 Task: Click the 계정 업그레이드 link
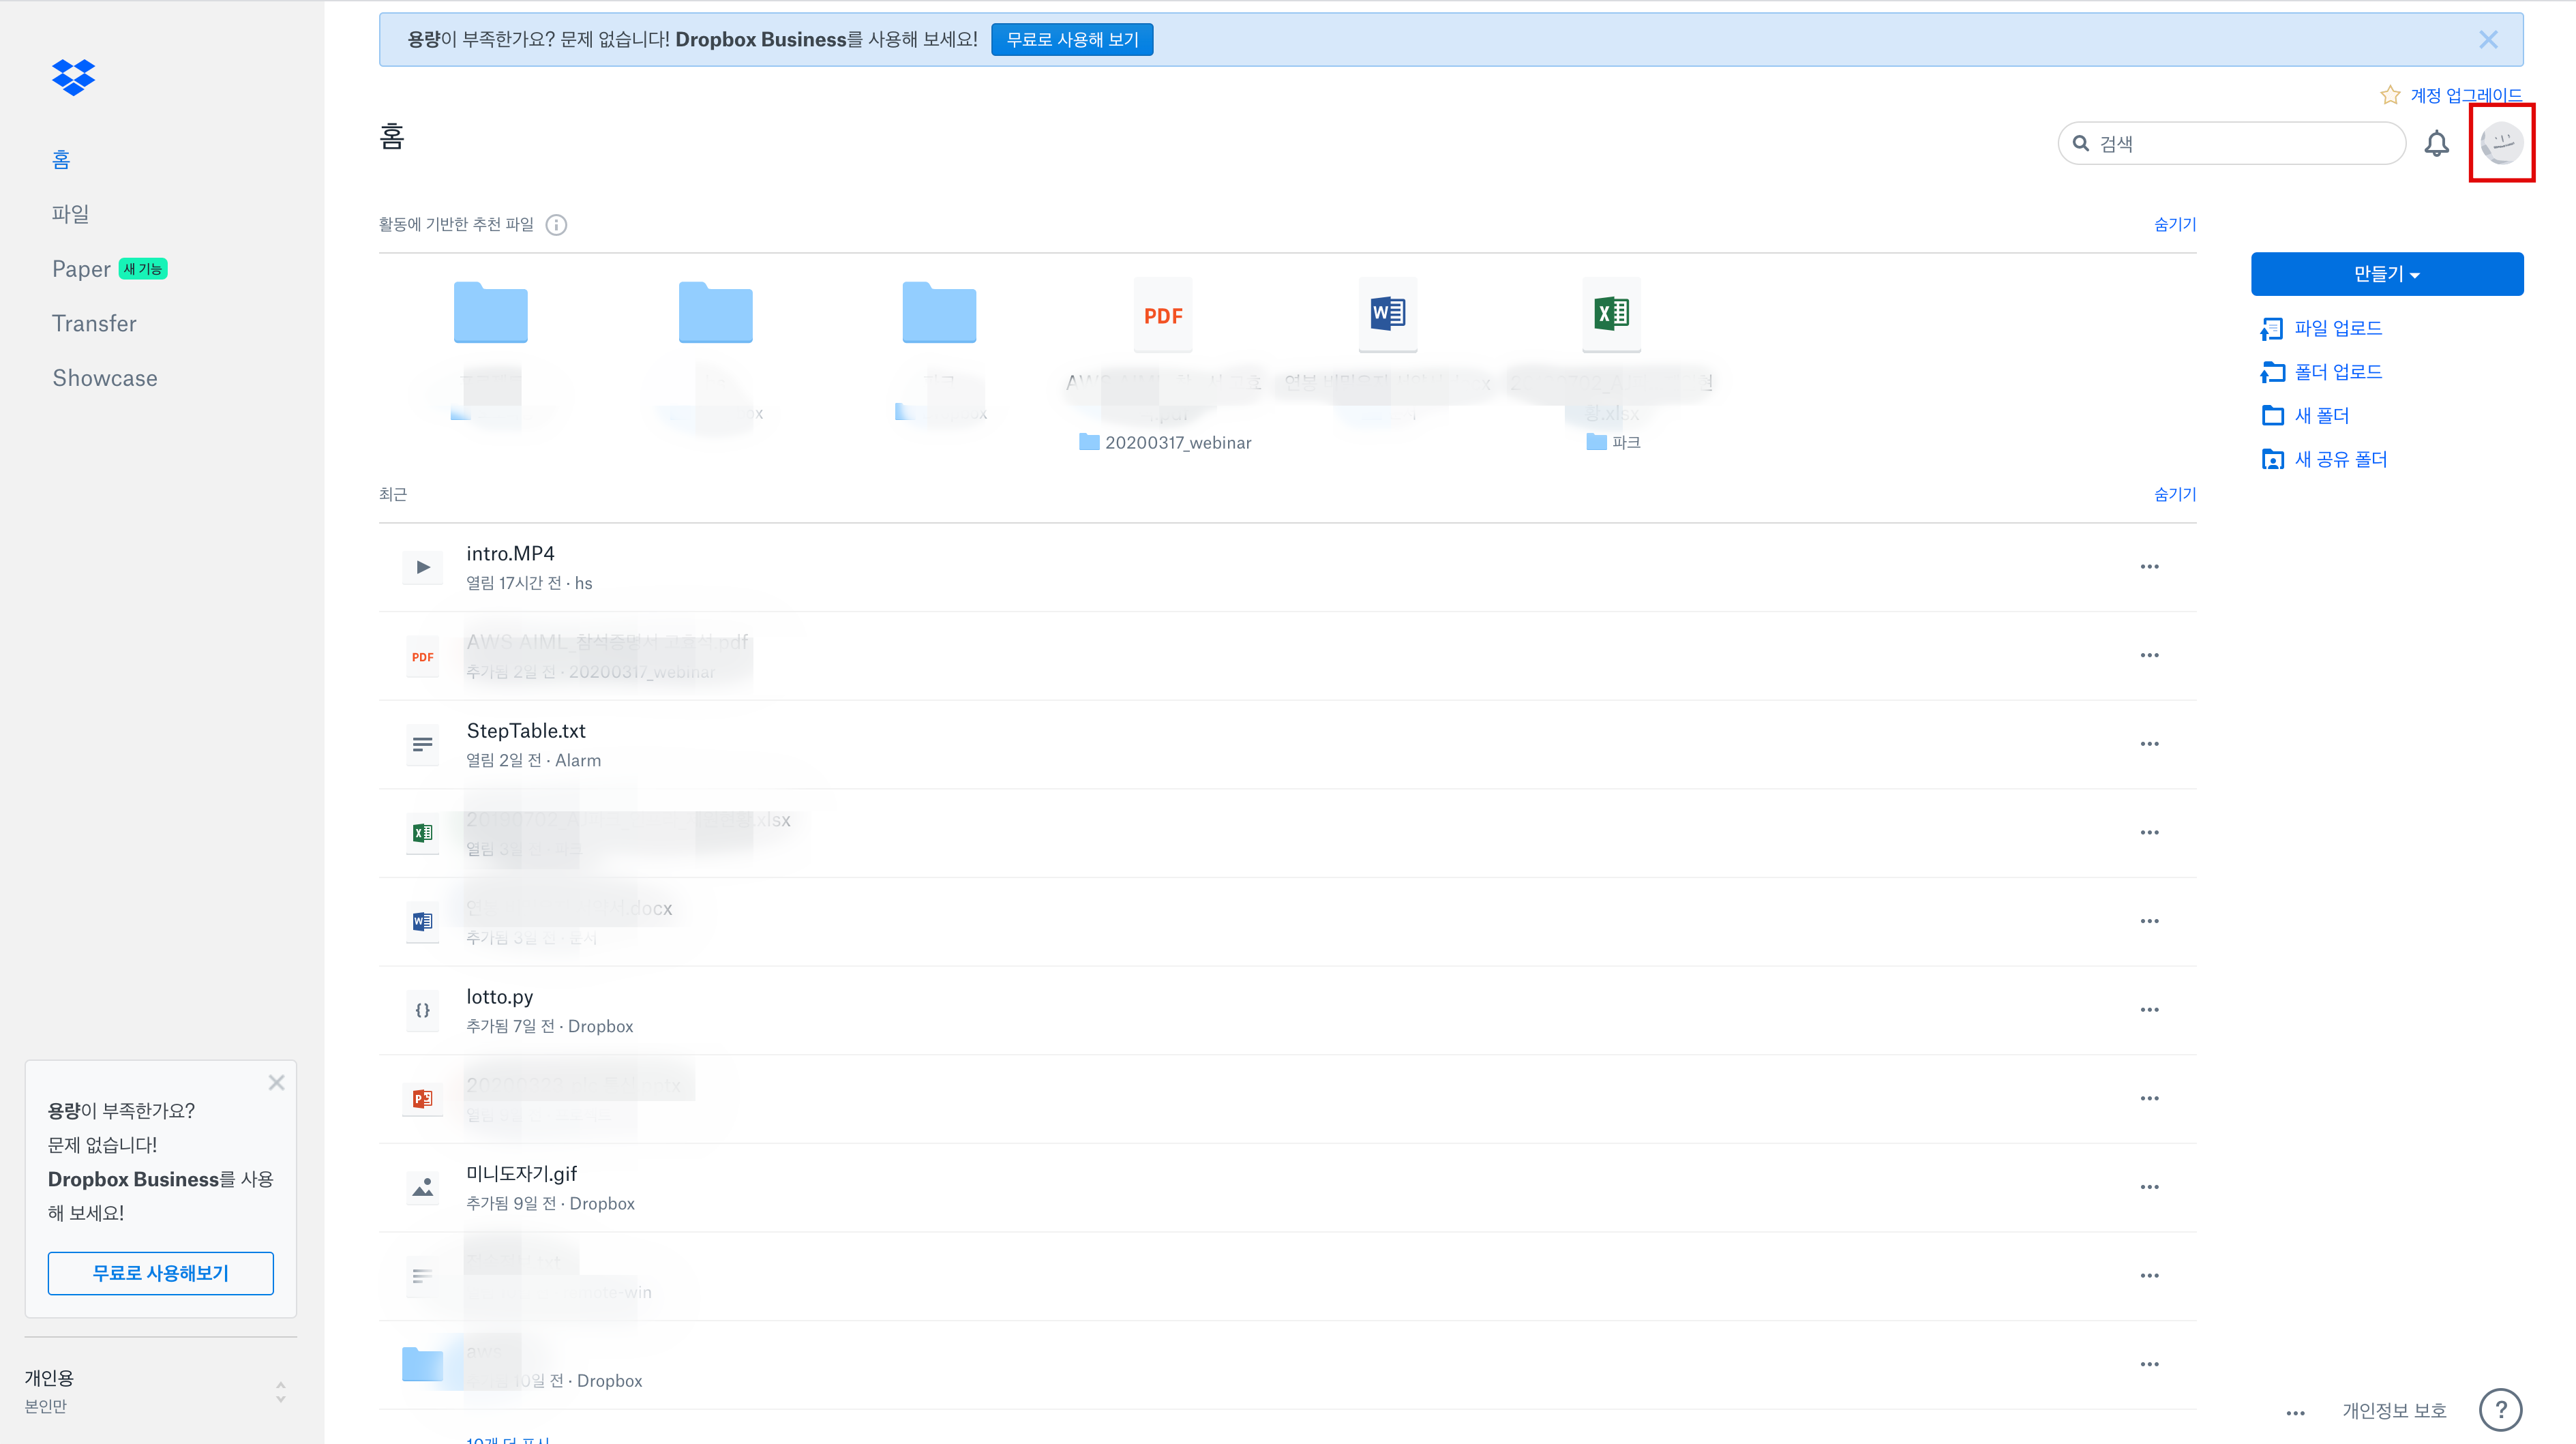2465,95
